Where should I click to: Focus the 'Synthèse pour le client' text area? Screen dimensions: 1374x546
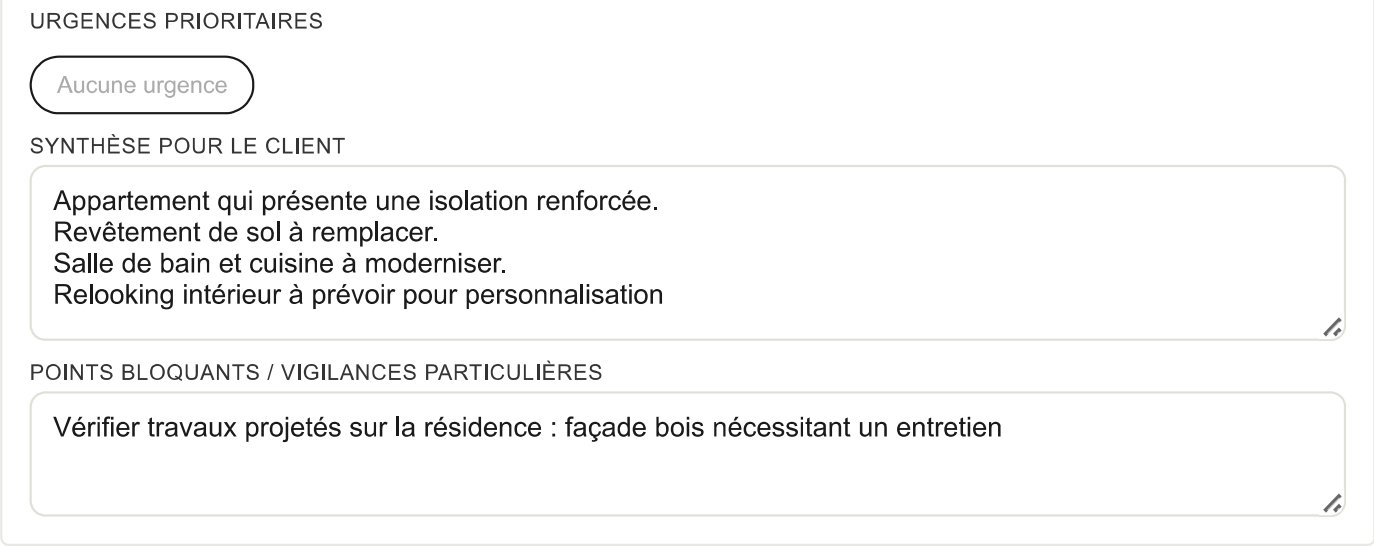tap(688, 253)
